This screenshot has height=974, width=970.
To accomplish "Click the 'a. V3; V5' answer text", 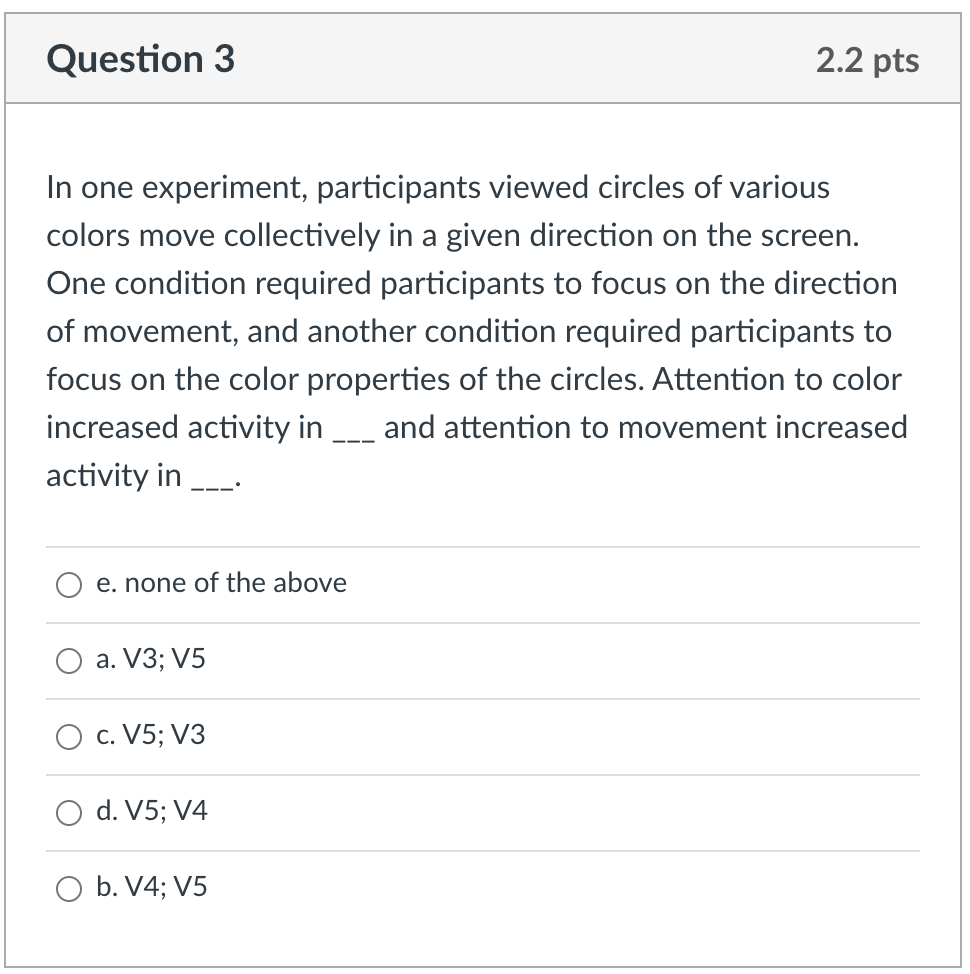I will point(151,659).
